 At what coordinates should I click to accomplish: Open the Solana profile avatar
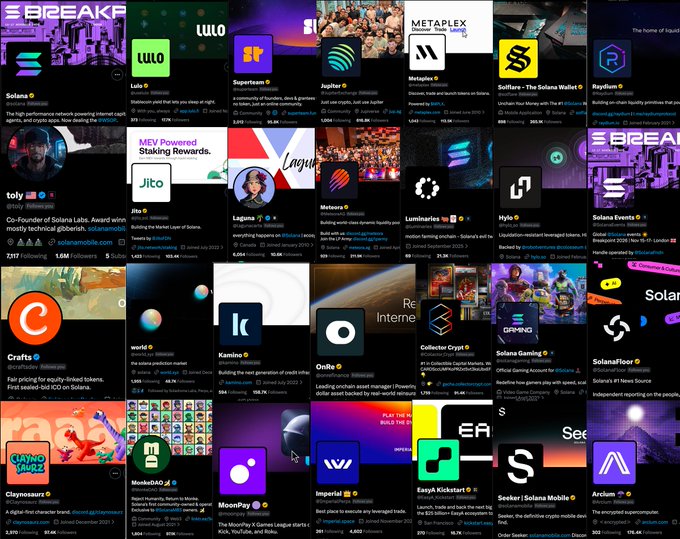tap(28, 64)
